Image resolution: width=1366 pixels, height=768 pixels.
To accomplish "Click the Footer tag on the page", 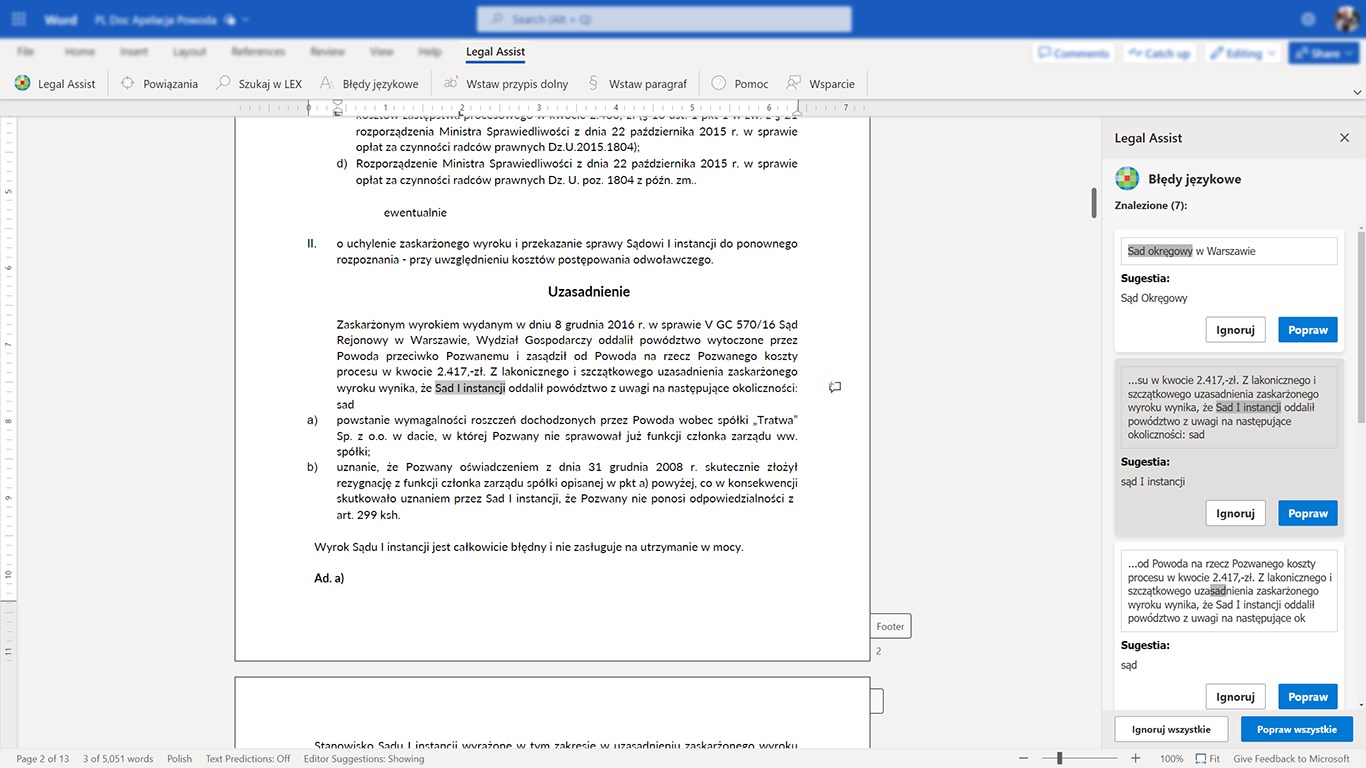I will [890, 627].
